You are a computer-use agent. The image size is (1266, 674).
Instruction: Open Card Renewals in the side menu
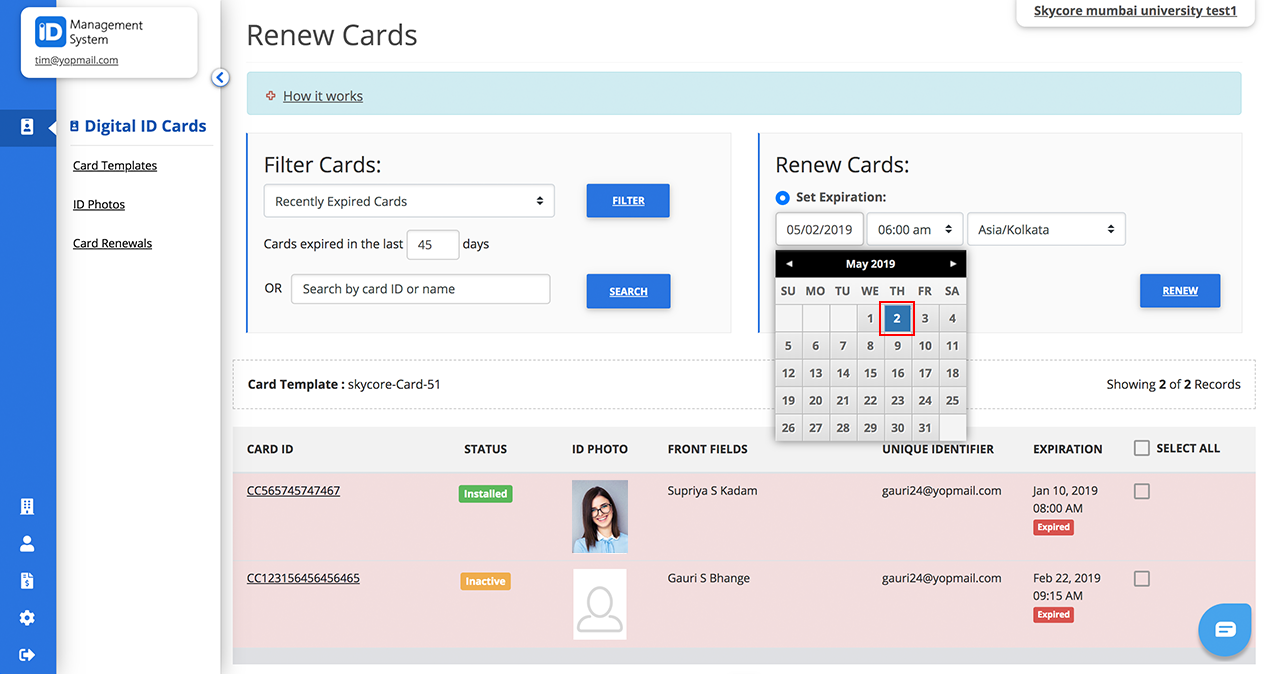coord(112,243)
